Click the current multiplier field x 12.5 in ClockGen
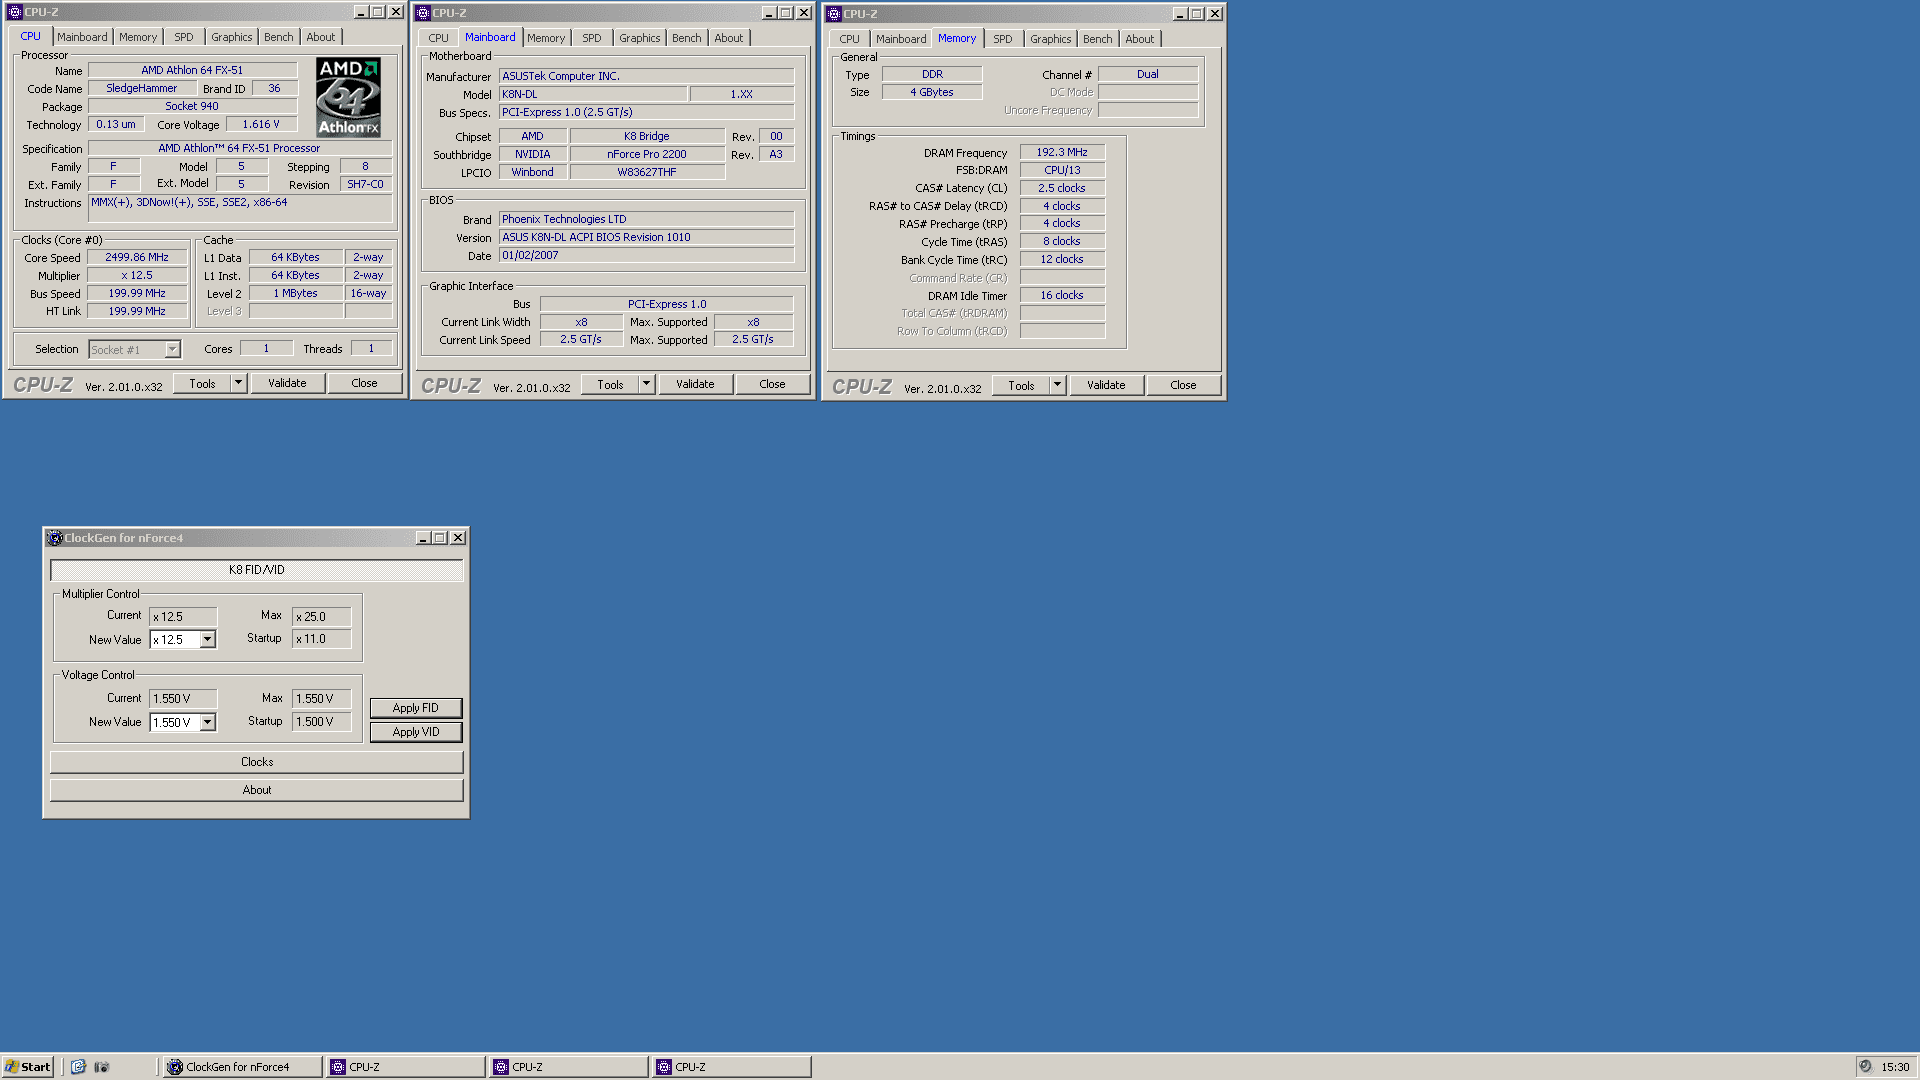 183,617
